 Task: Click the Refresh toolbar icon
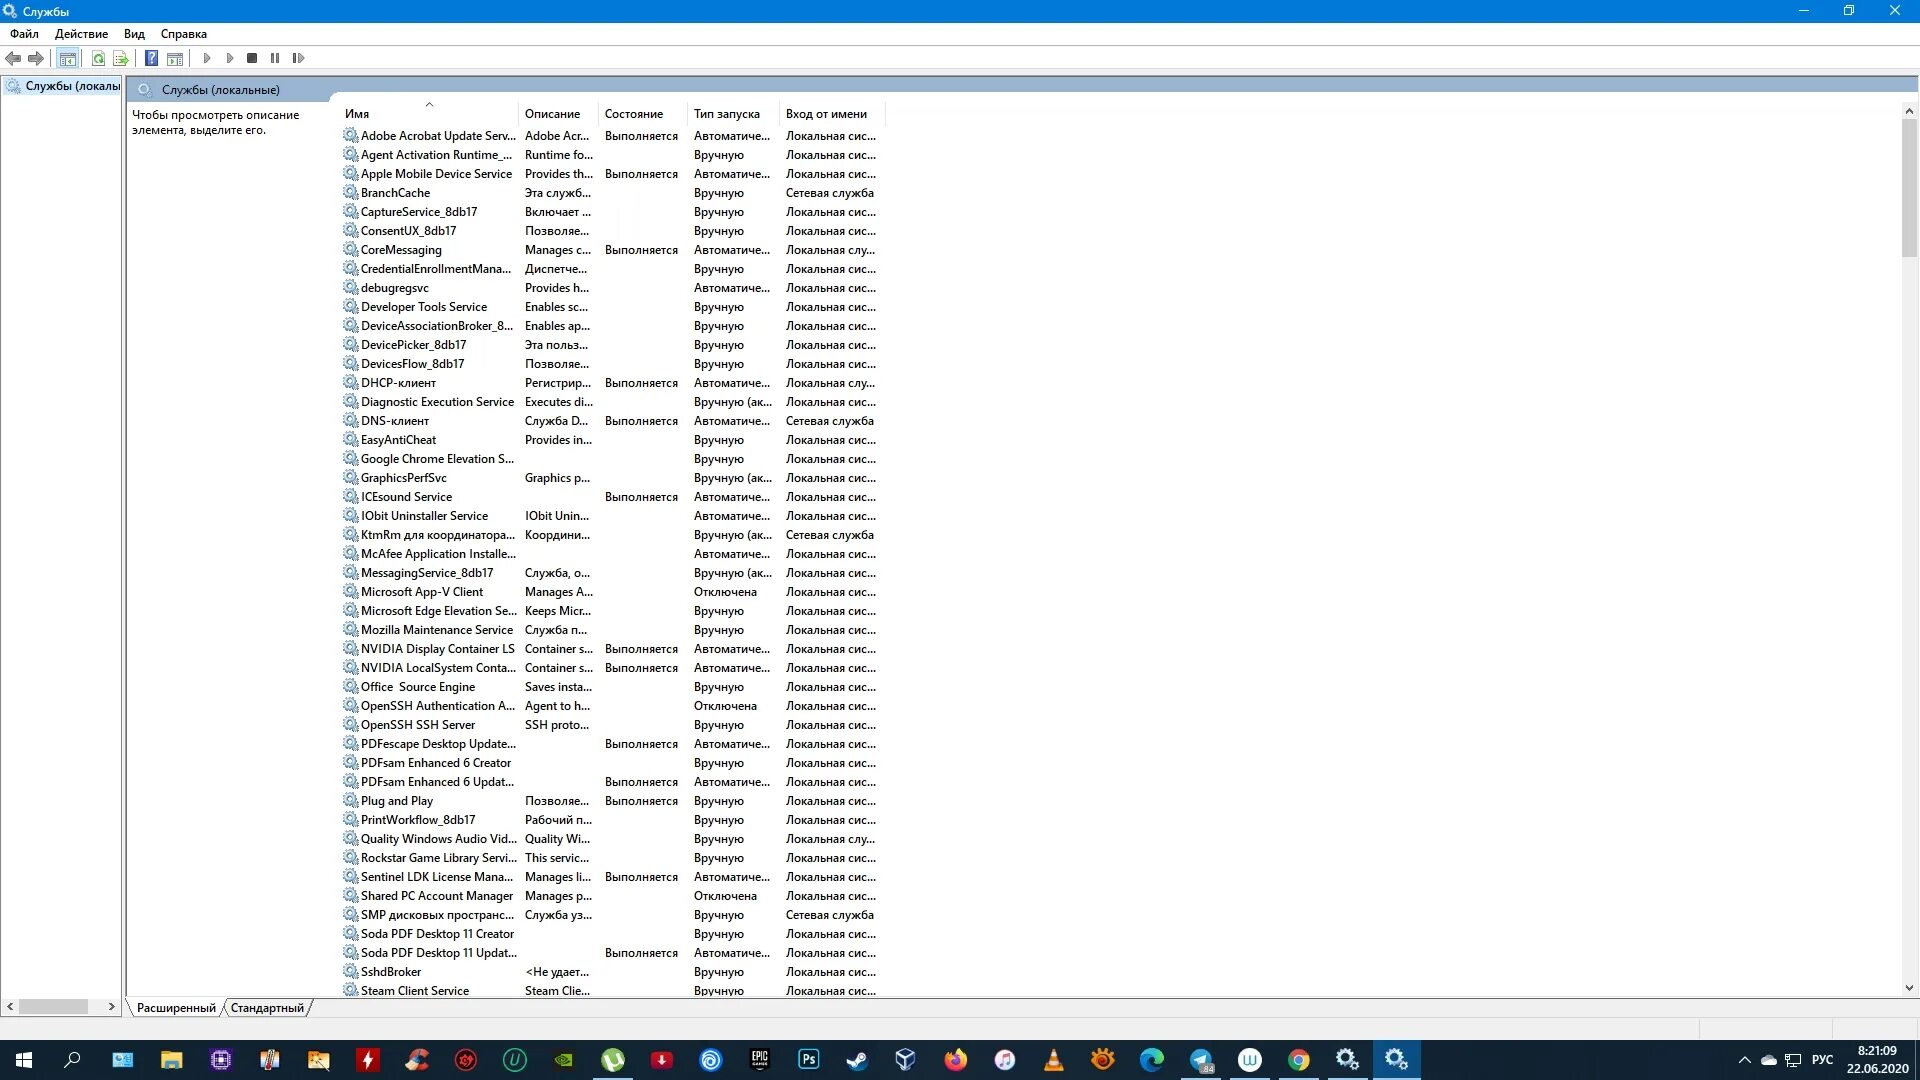coord(98,58)
